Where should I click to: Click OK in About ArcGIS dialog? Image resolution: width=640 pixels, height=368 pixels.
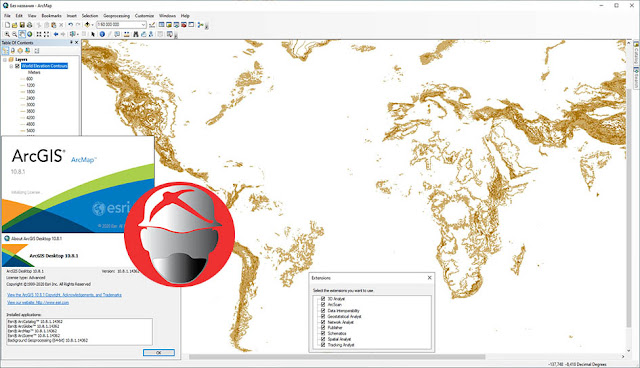point(159,352)
